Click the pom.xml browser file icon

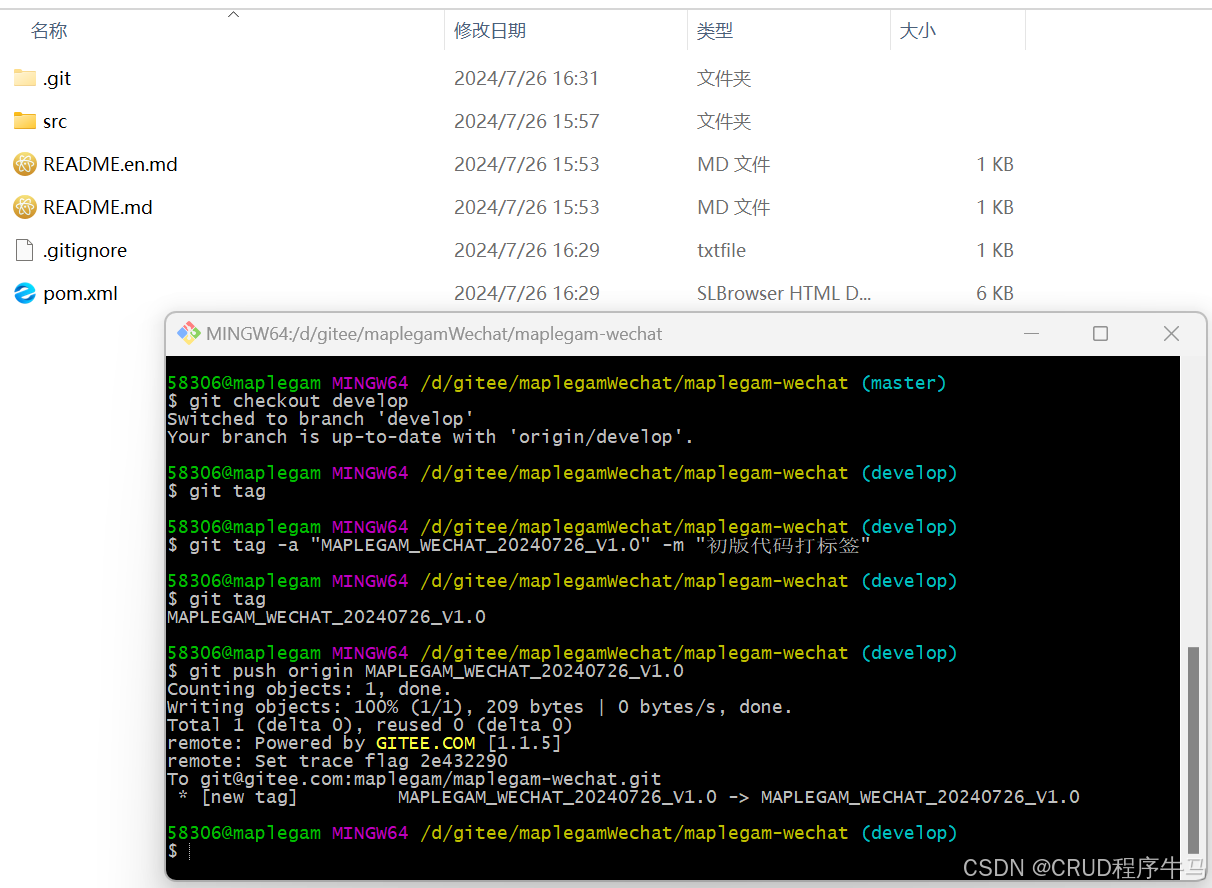click(25, 293)
